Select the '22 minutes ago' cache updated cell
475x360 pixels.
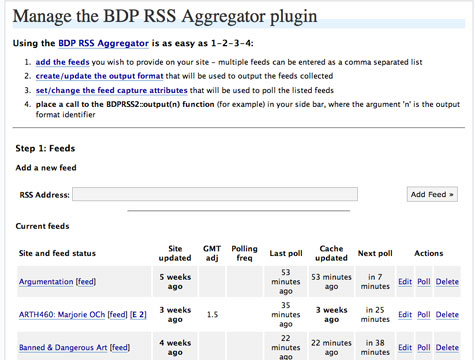click(x=331, y=347)
